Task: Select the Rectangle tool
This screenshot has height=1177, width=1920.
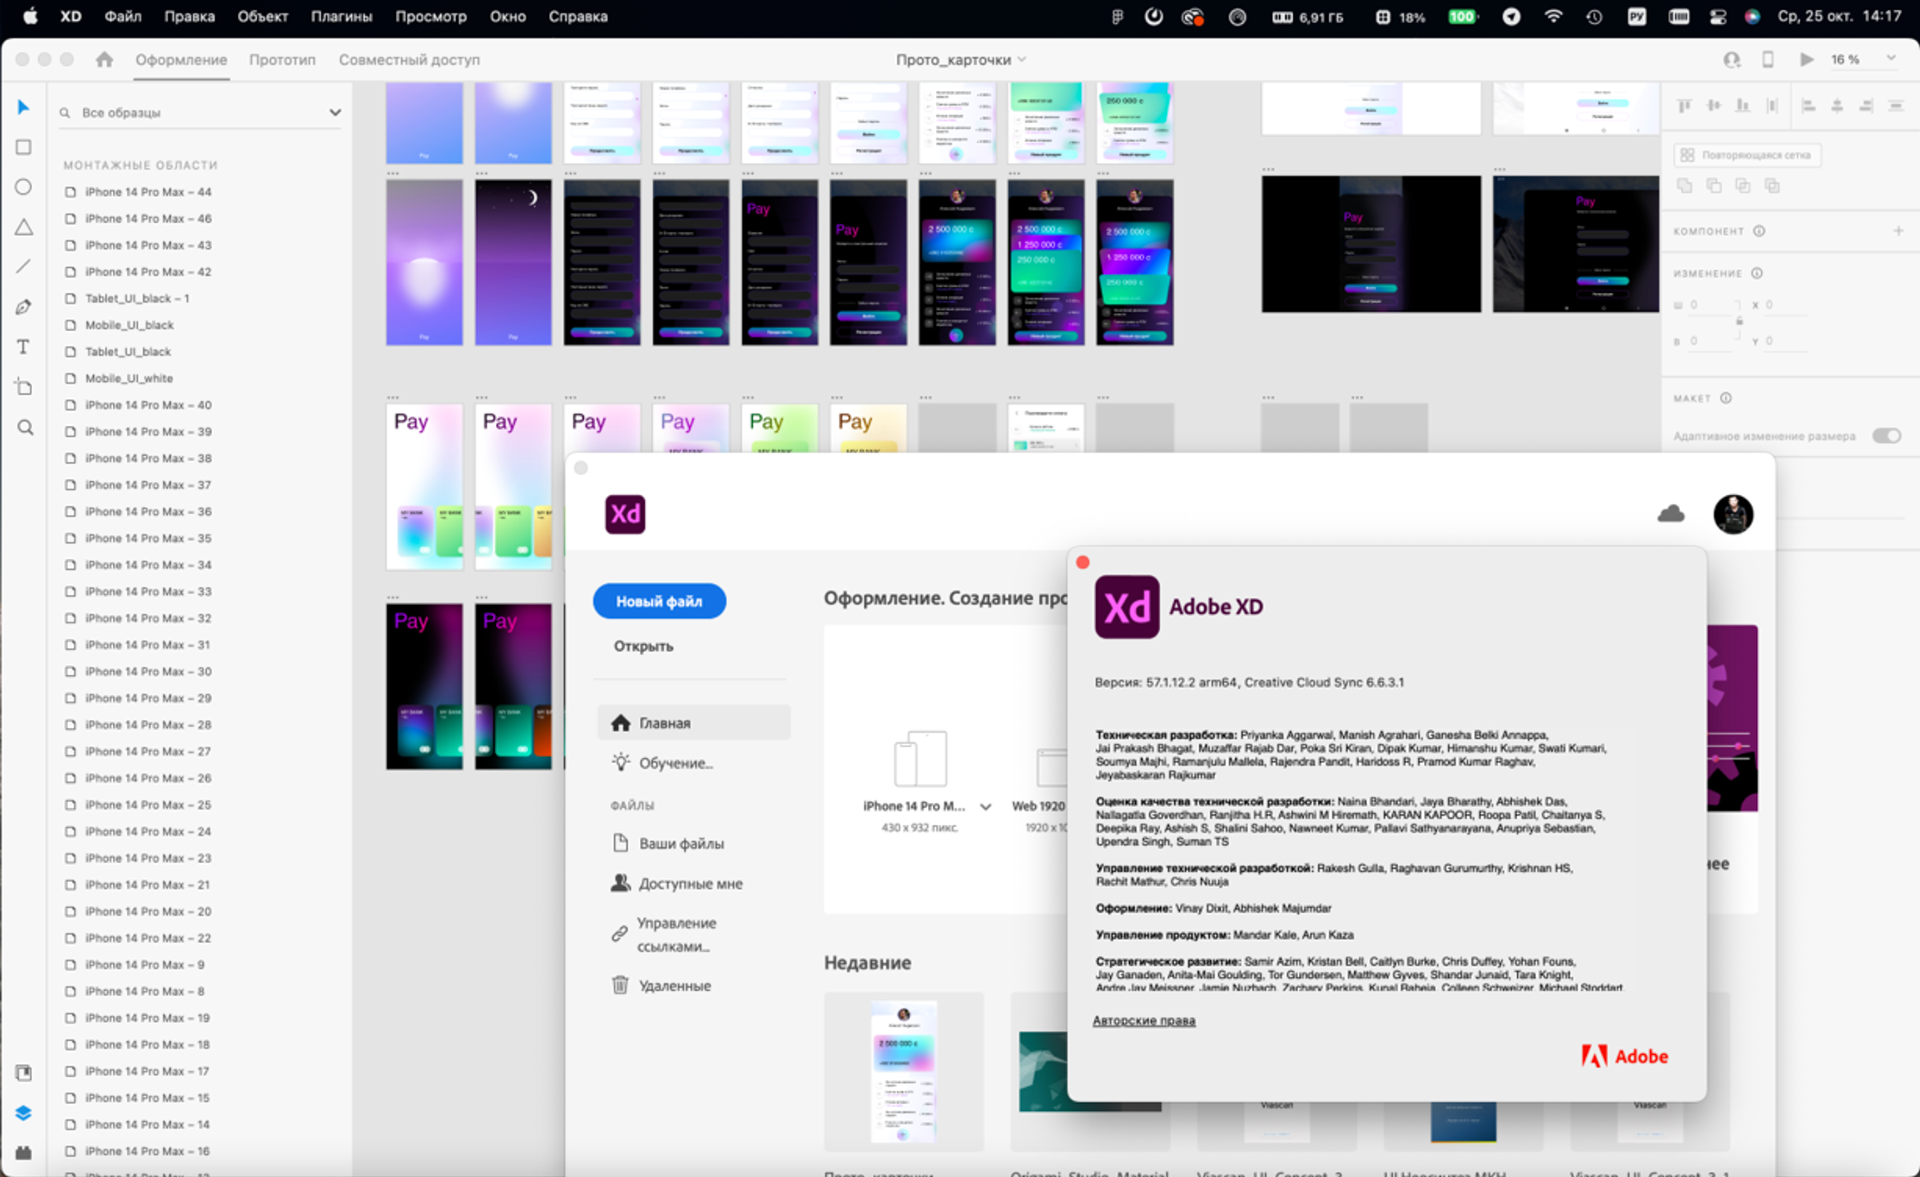Action: [23, 147]
